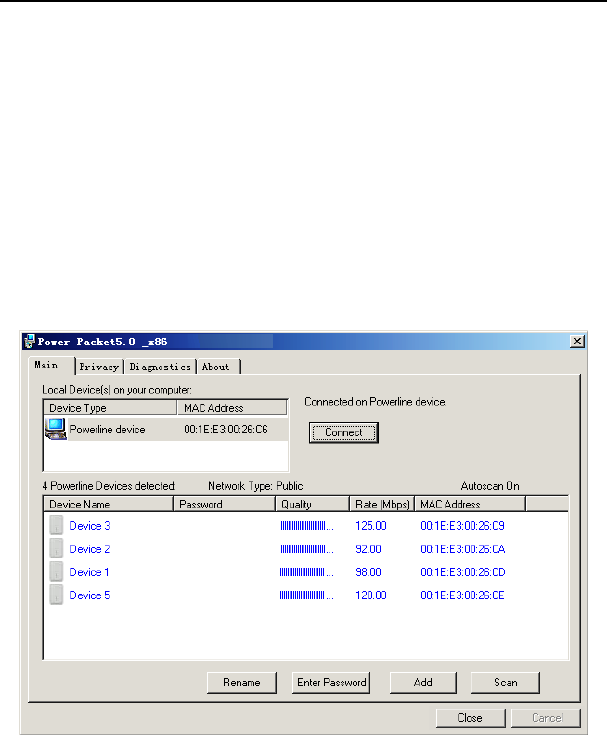This screenshot has height=735, width=607.
Task: Click MAC address ending in CA
Action: coord(463,549)
